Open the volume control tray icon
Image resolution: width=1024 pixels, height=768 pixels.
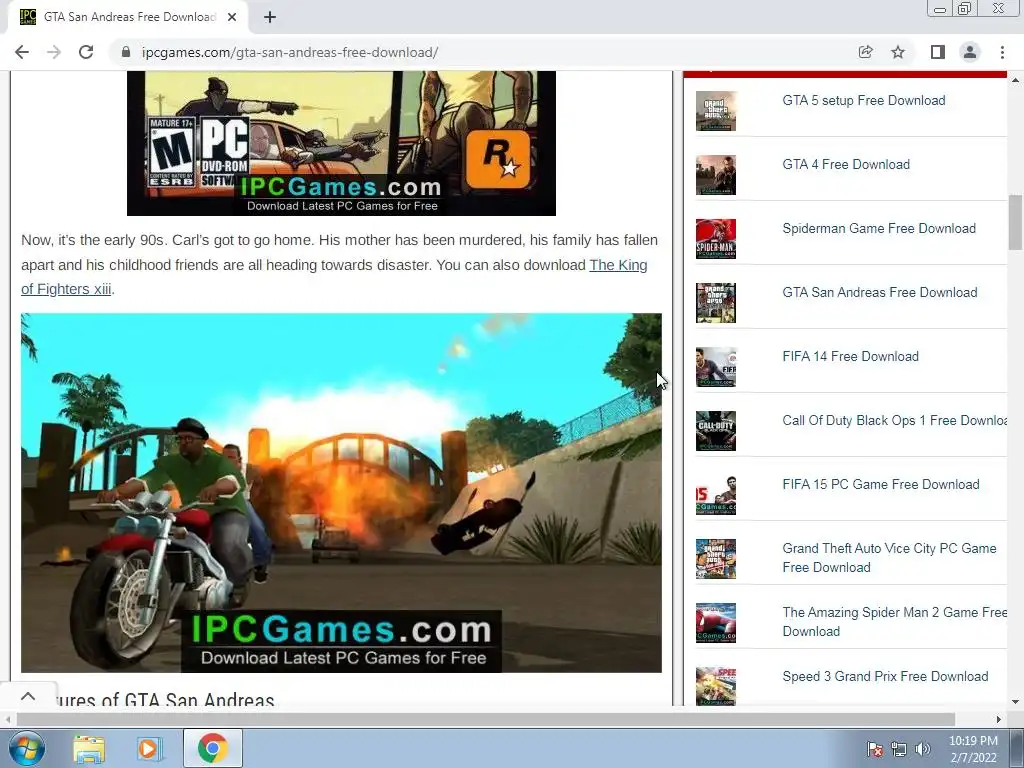(x=922, y=749)
